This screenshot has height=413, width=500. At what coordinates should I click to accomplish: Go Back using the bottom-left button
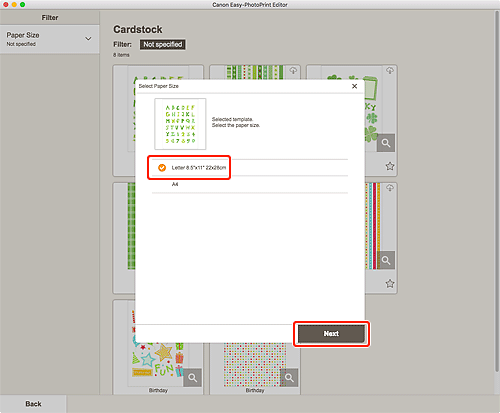(33, 404)
